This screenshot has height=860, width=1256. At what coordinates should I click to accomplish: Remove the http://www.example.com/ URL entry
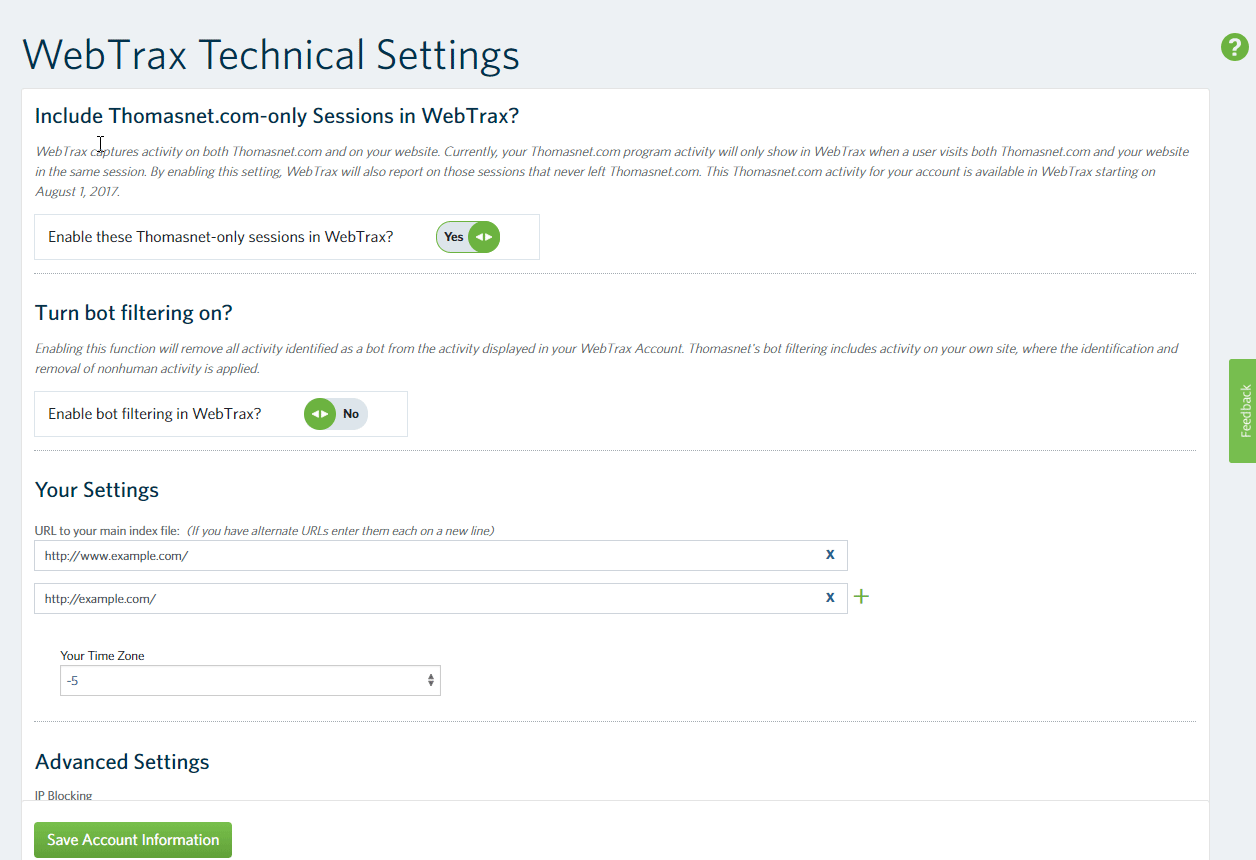tap(830, 555)
